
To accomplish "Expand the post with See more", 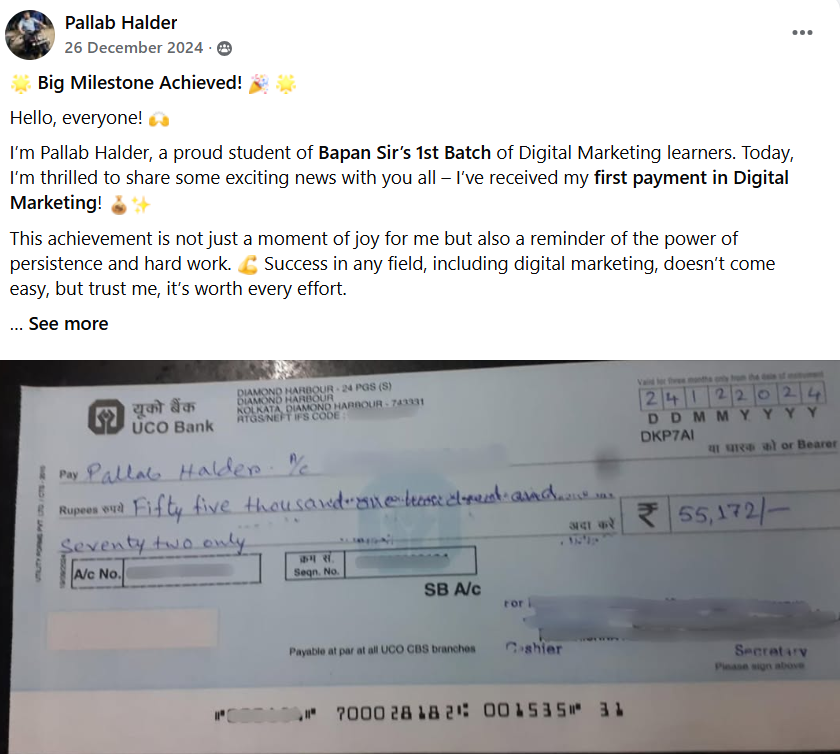I will [68, 324].
